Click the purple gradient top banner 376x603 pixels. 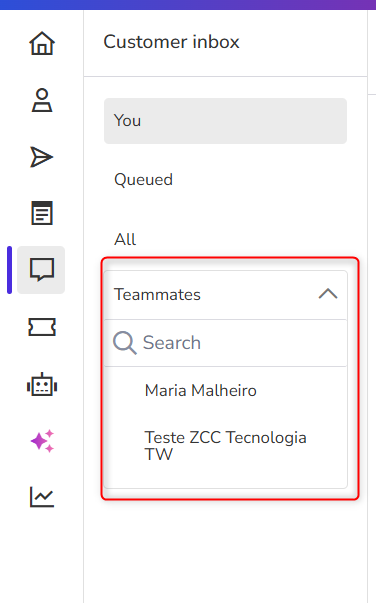coord(188,5)
